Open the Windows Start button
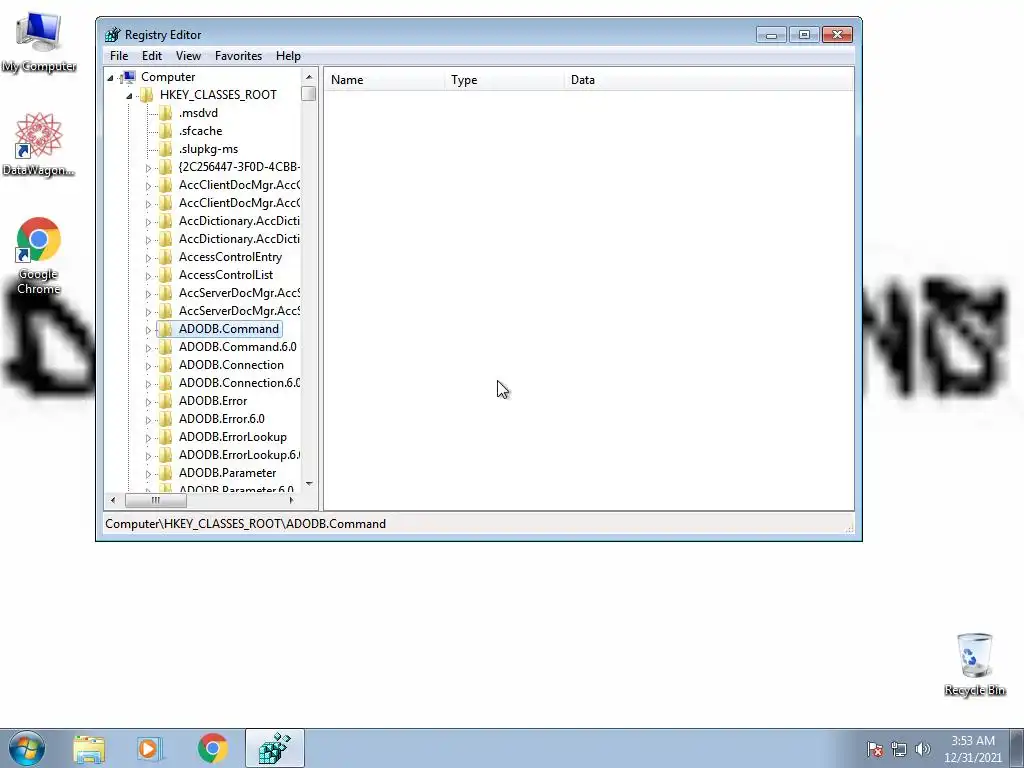This screenshot has height=768, width=1024. pyautogui.click(x=27, y=748)
